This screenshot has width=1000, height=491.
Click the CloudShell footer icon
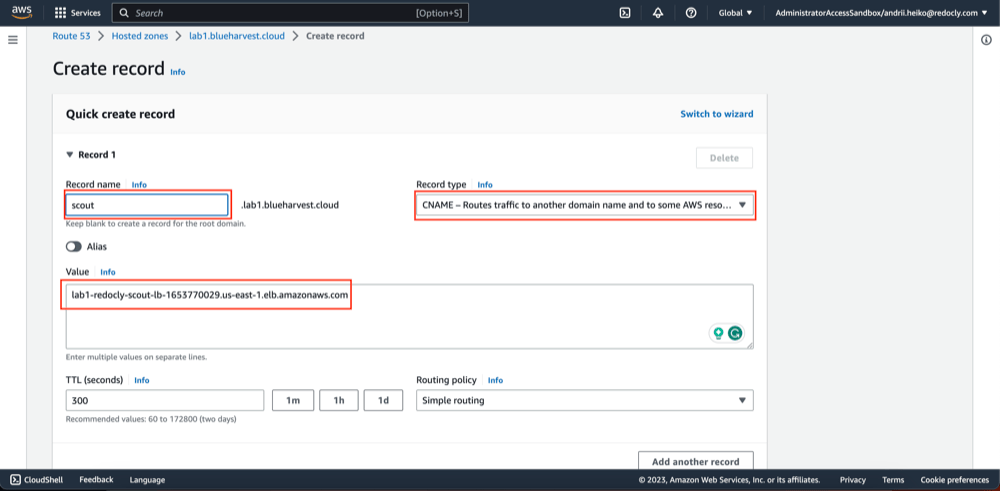click(x=15, y=480)
